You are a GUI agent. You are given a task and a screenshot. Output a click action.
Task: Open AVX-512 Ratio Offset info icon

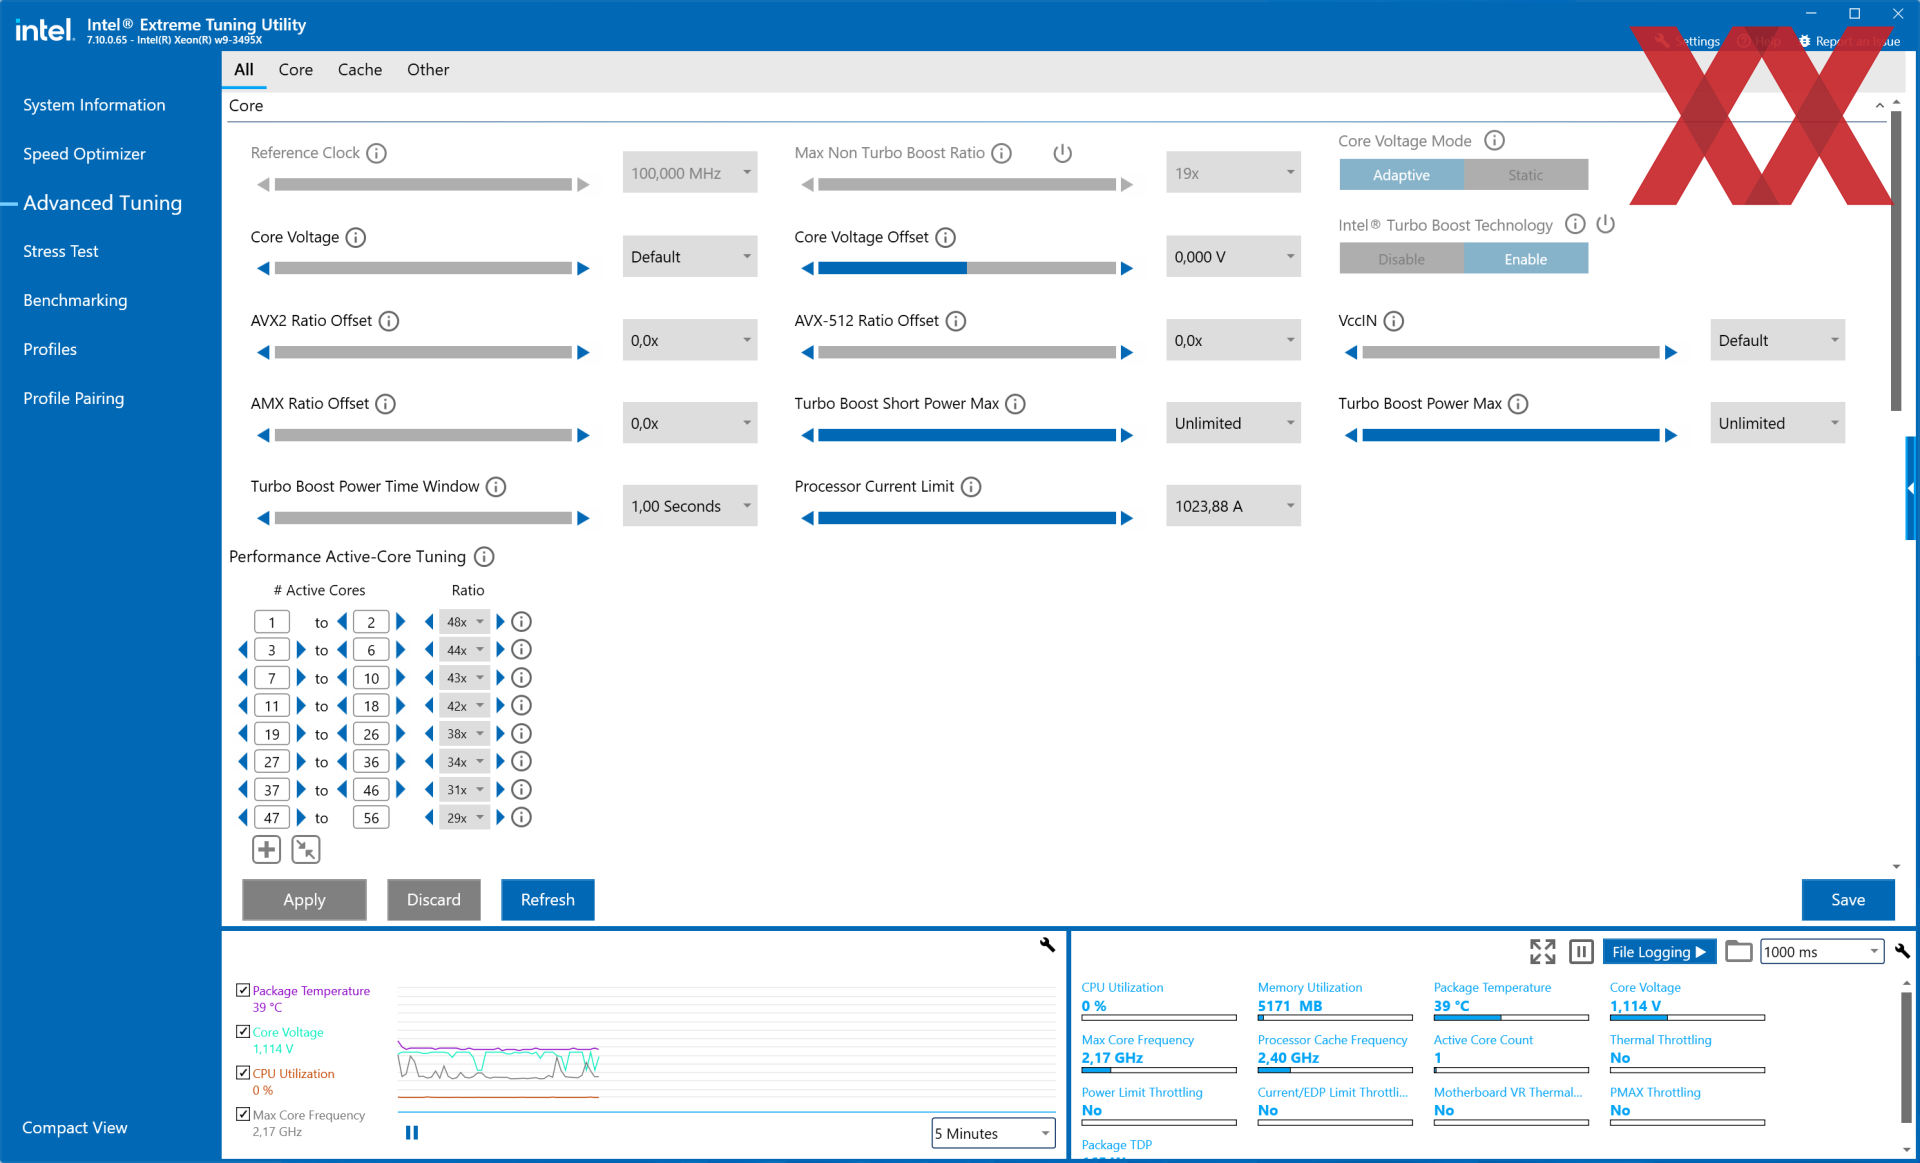956,321
